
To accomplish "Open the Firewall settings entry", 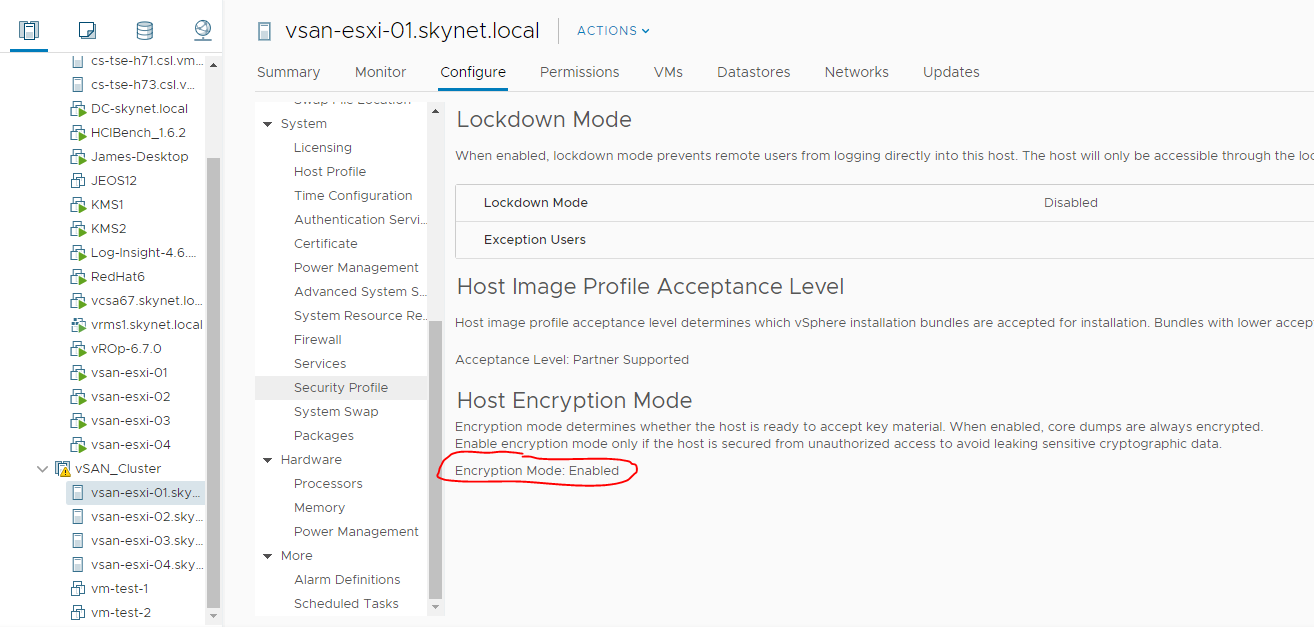I will coord(317,339).
